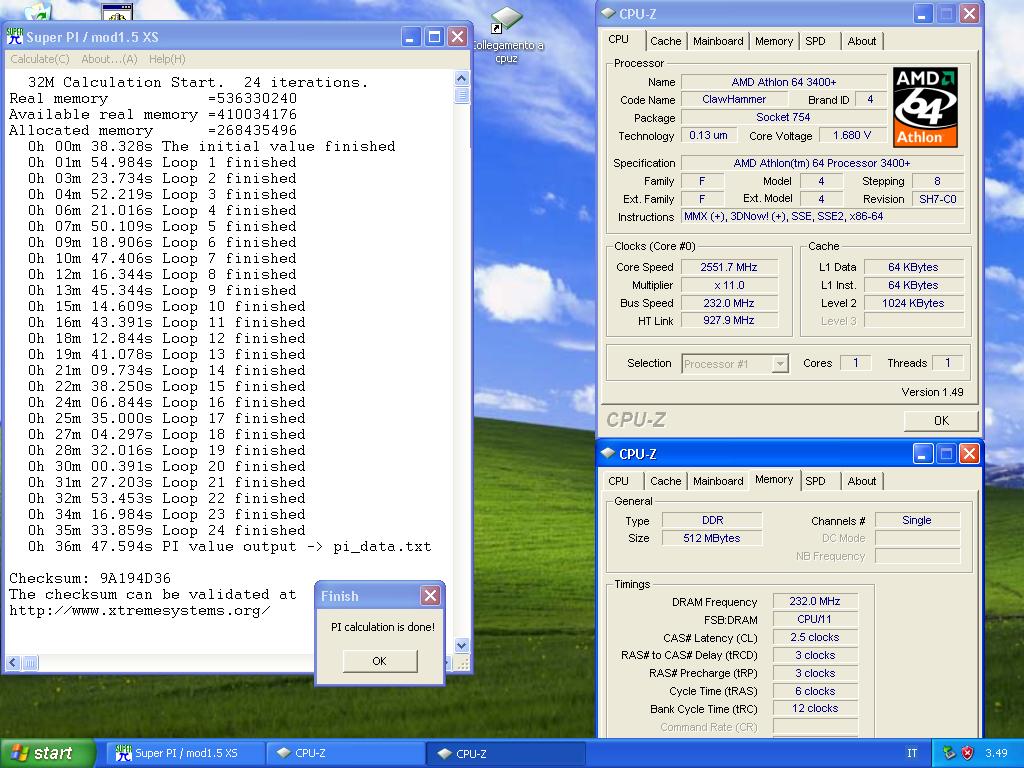Click the Loop 24 finished line
This screenshot has width=1024, height=768.
tap(167, 530)
